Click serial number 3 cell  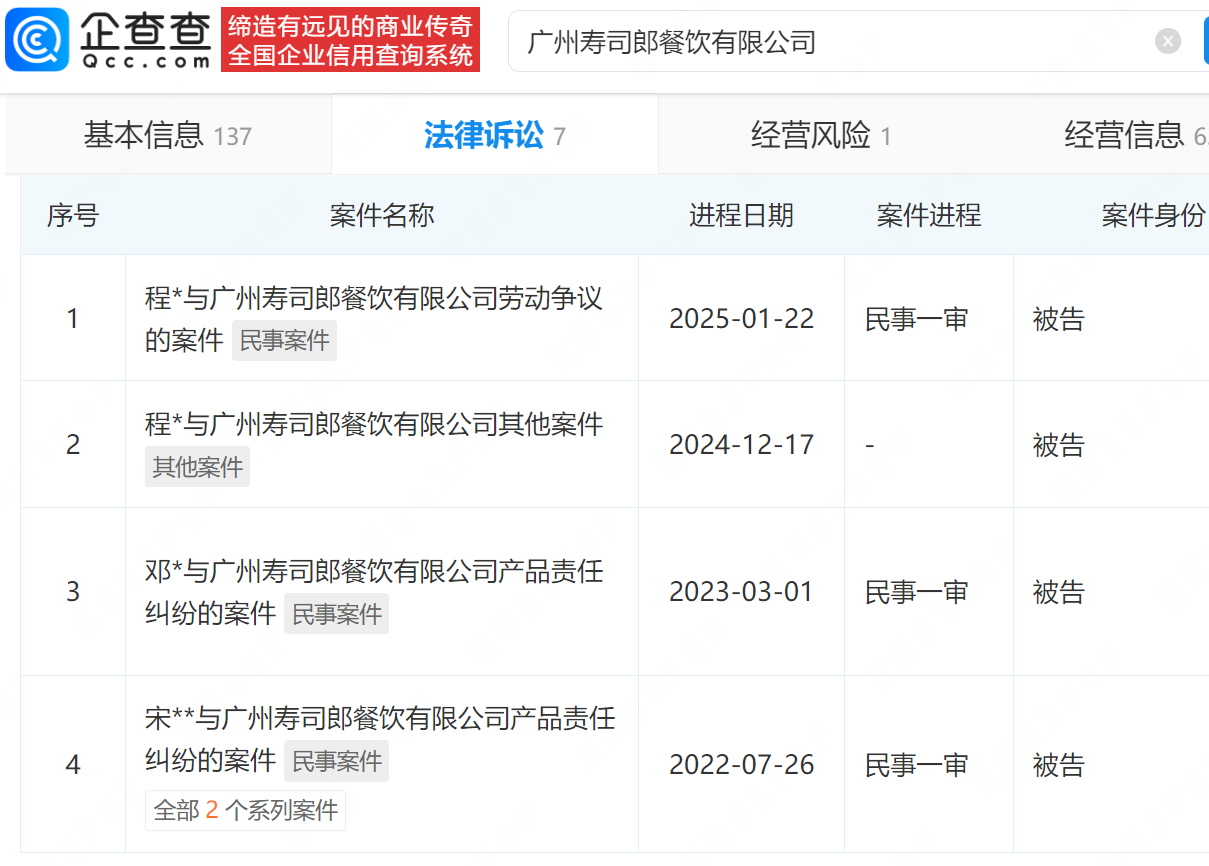[x=73, y=592]
